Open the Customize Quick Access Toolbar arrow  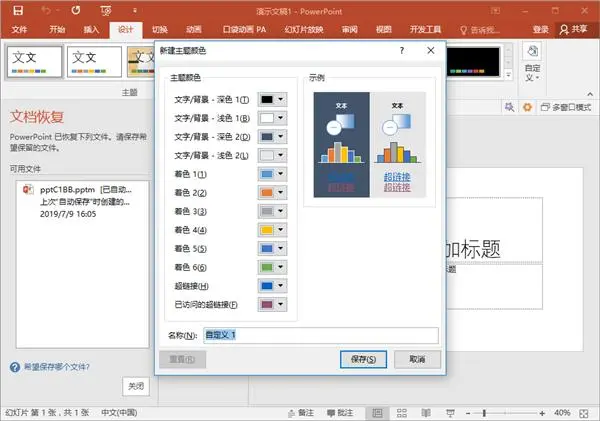pyautogui.click(x=135, y=11)
